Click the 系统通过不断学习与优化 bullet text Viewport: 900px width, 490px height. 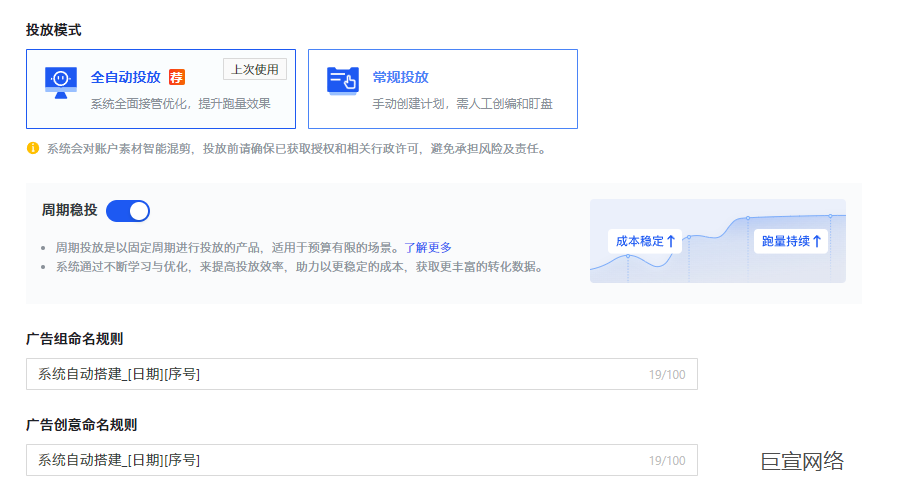[x=299, y=267]
